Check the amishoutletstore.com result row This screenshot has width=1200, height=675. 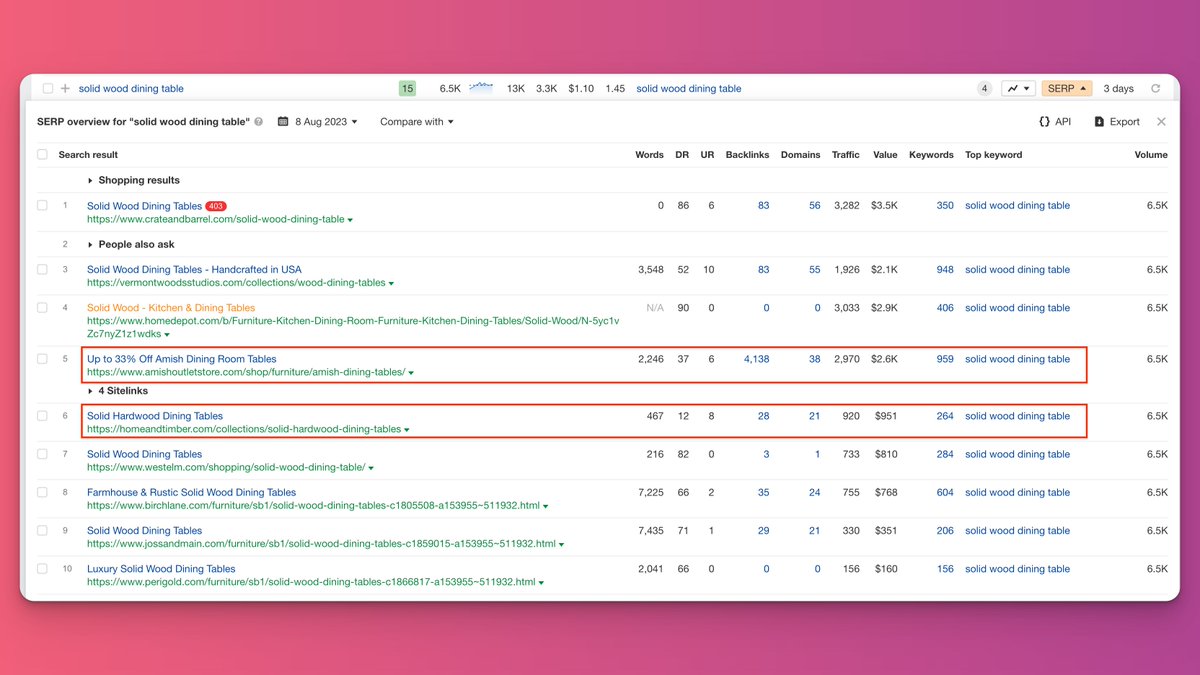coord(42,359)
